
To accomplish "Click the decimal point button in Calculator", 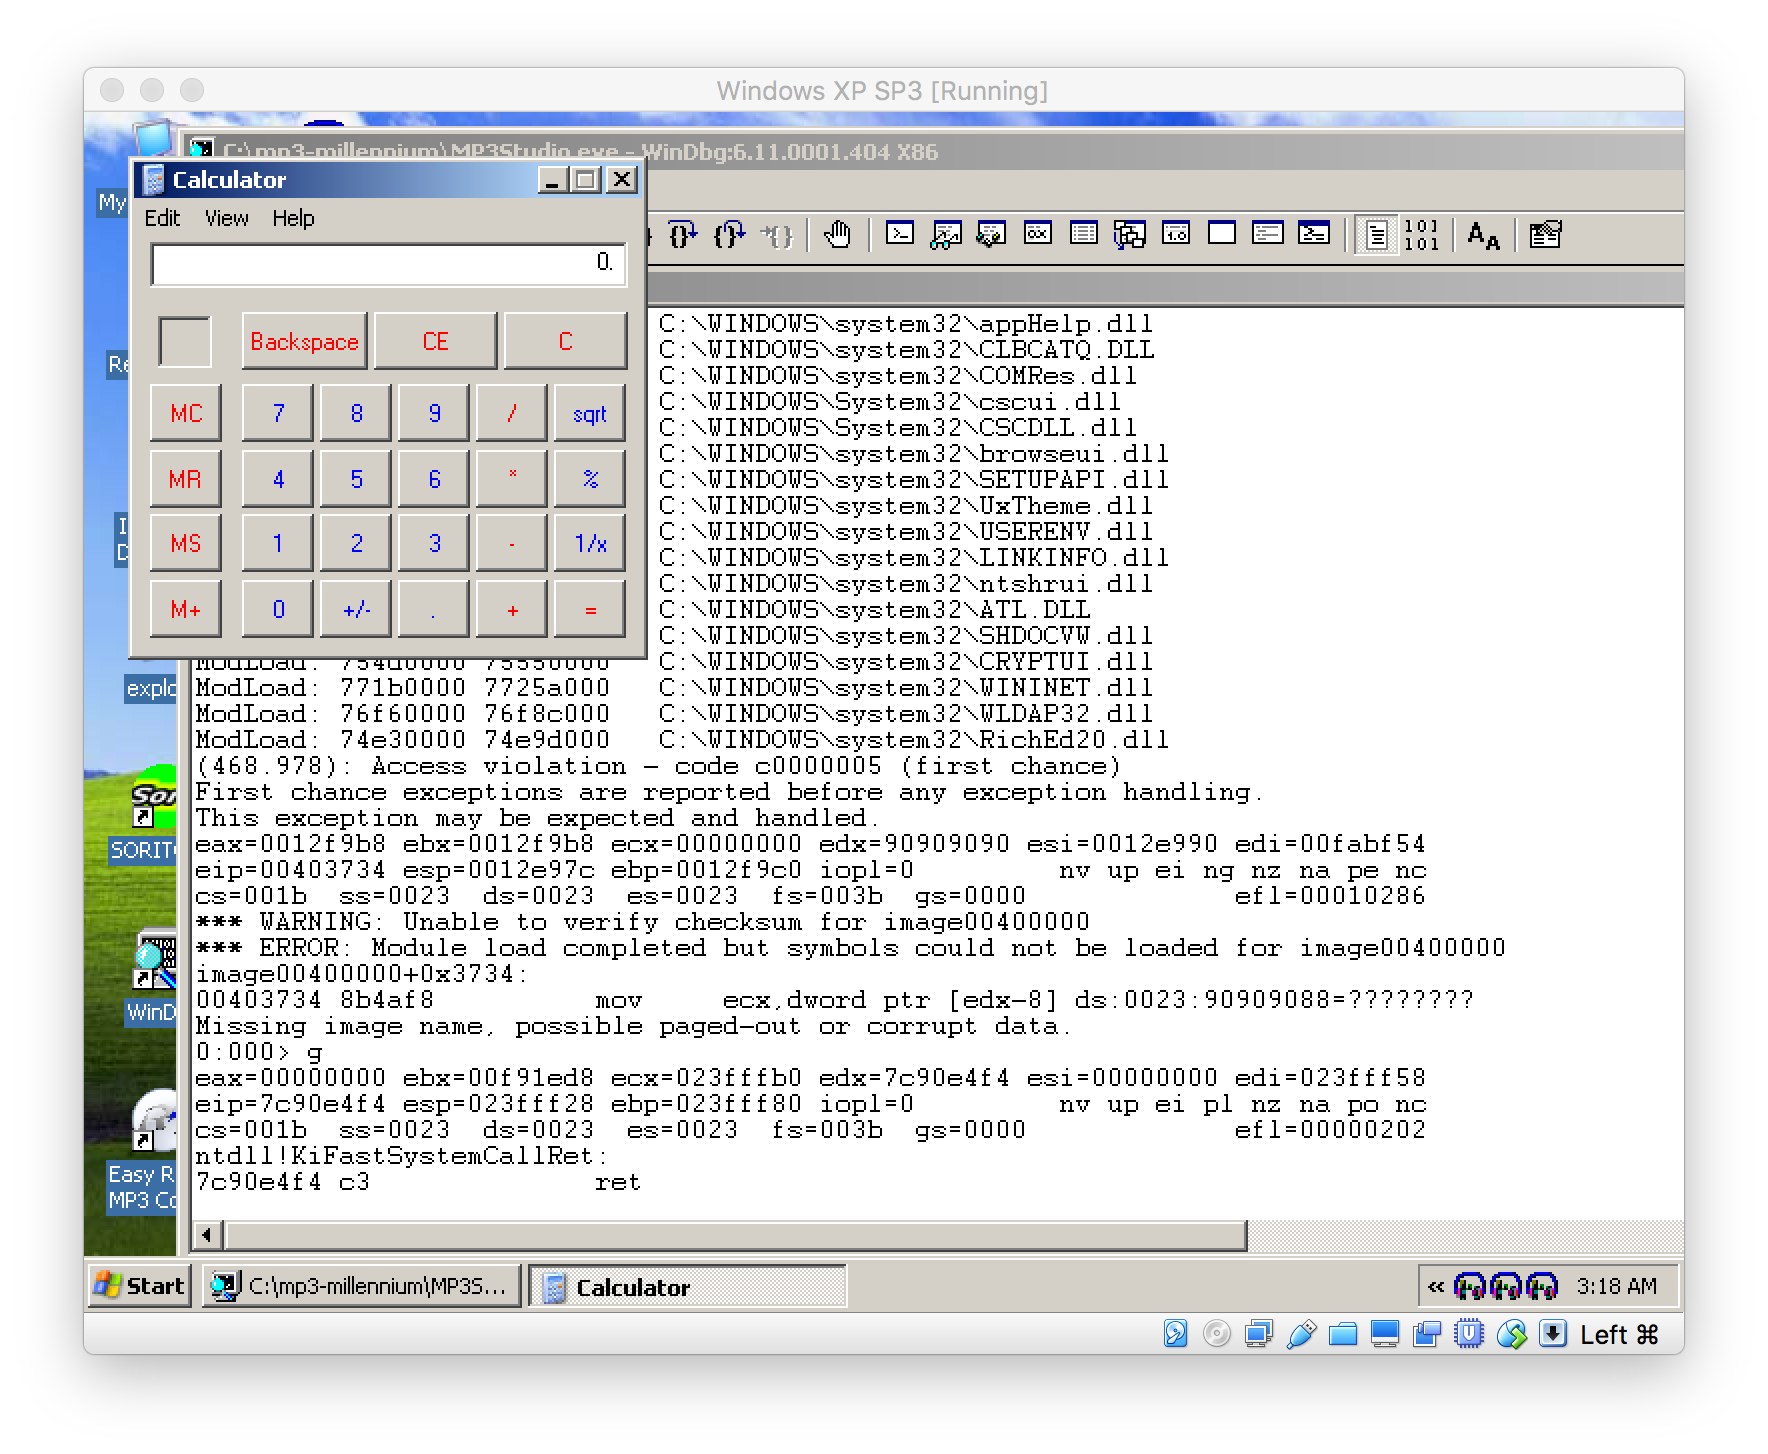I will 434,609.
